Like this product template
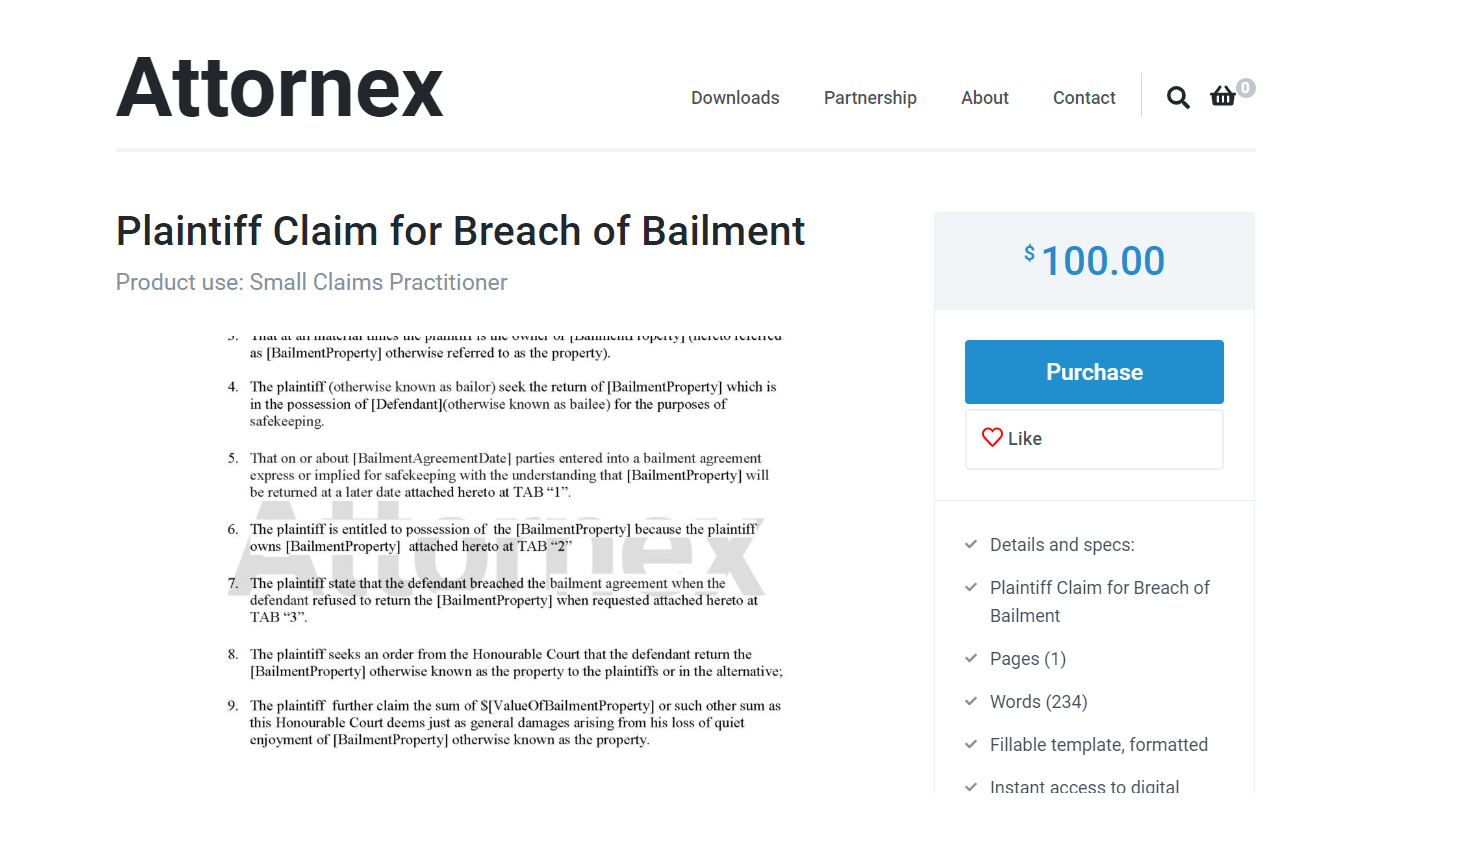1475x867 pixels. (1093, 438)
